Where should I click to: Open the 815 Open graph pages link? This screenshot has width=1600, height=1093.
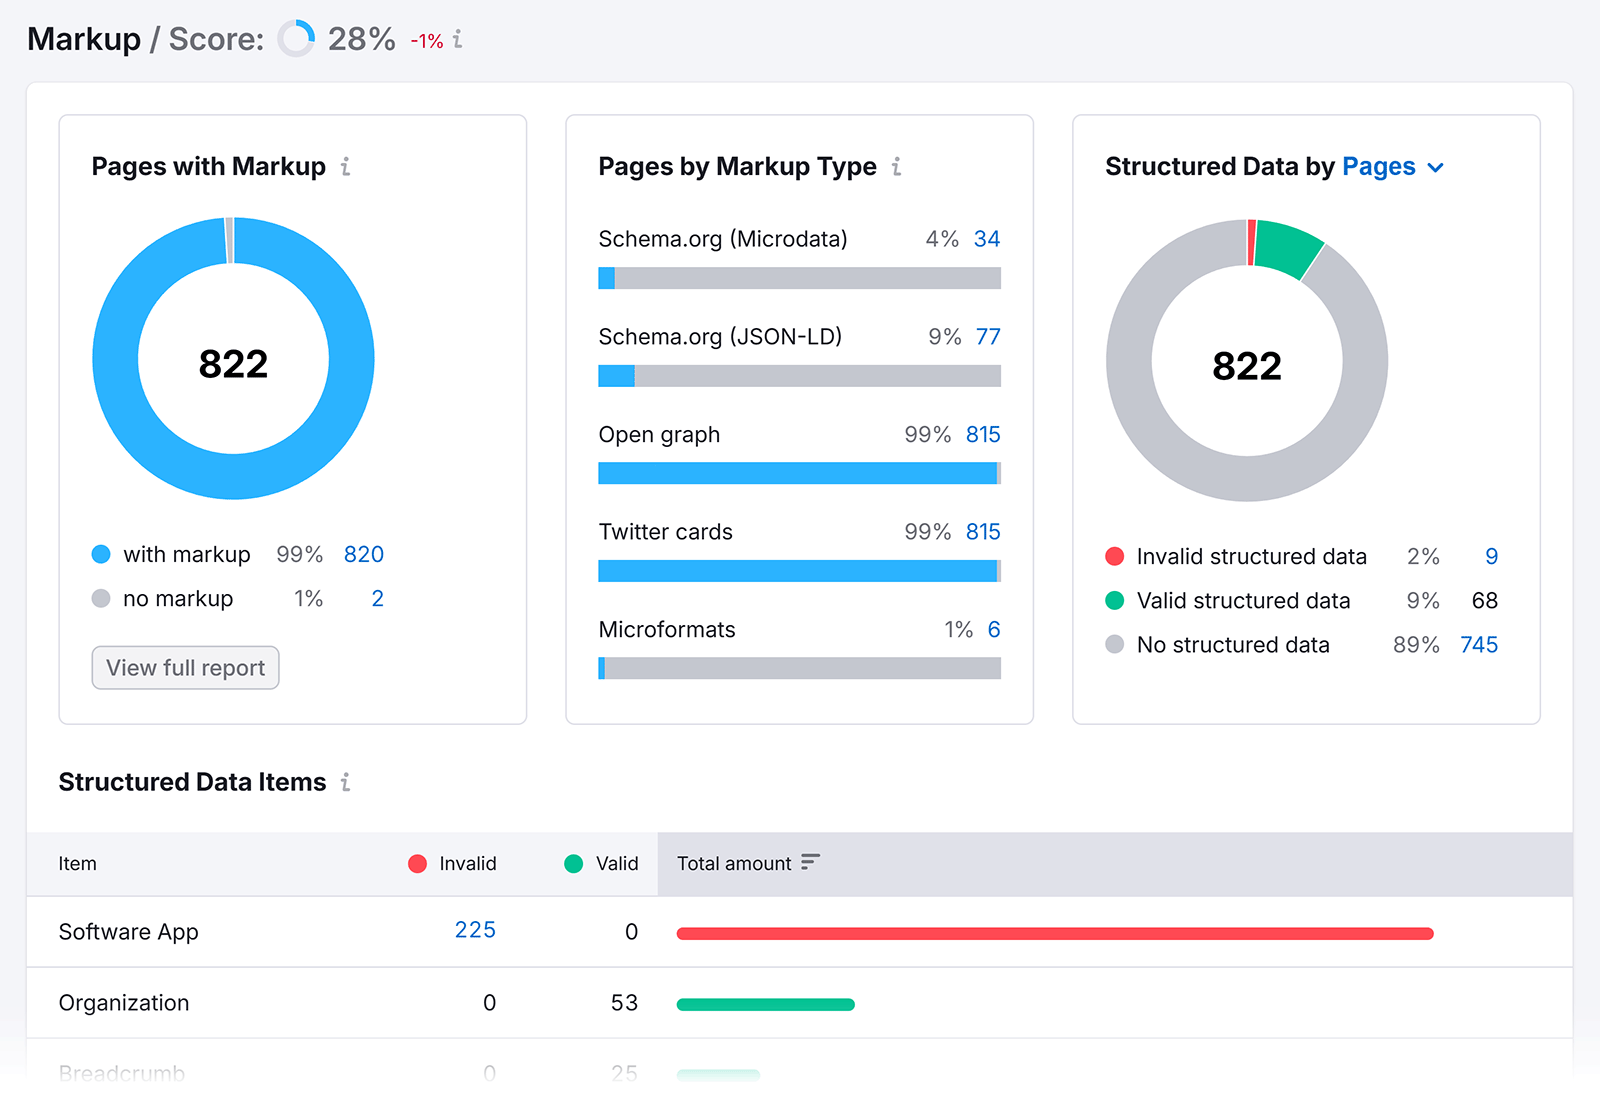click(x=982, y=434)
